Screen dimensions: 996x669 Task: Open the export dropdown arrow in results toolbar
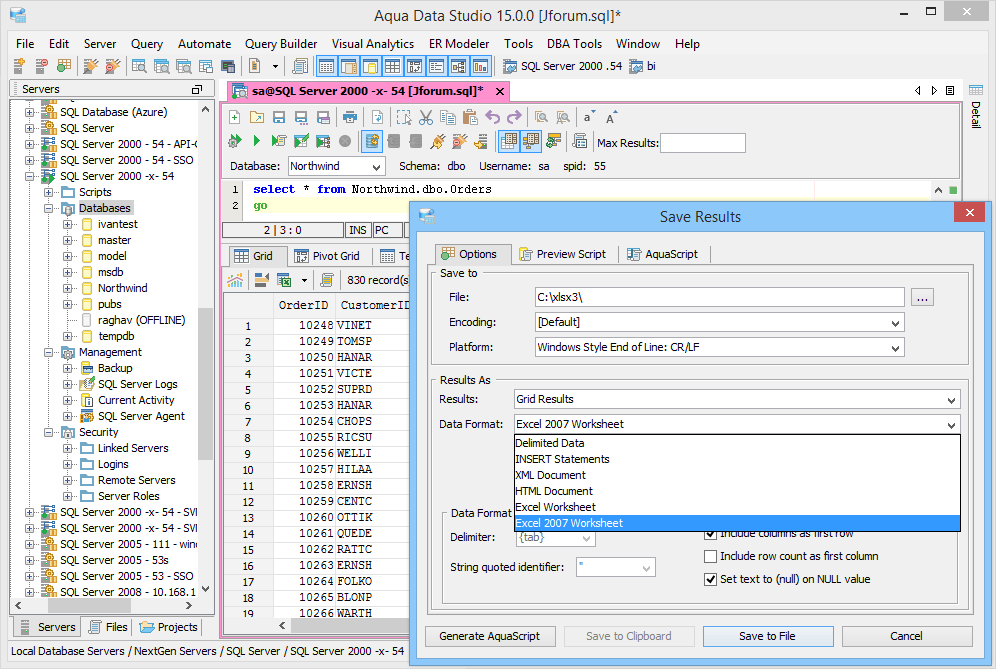[x=304, y=280]
